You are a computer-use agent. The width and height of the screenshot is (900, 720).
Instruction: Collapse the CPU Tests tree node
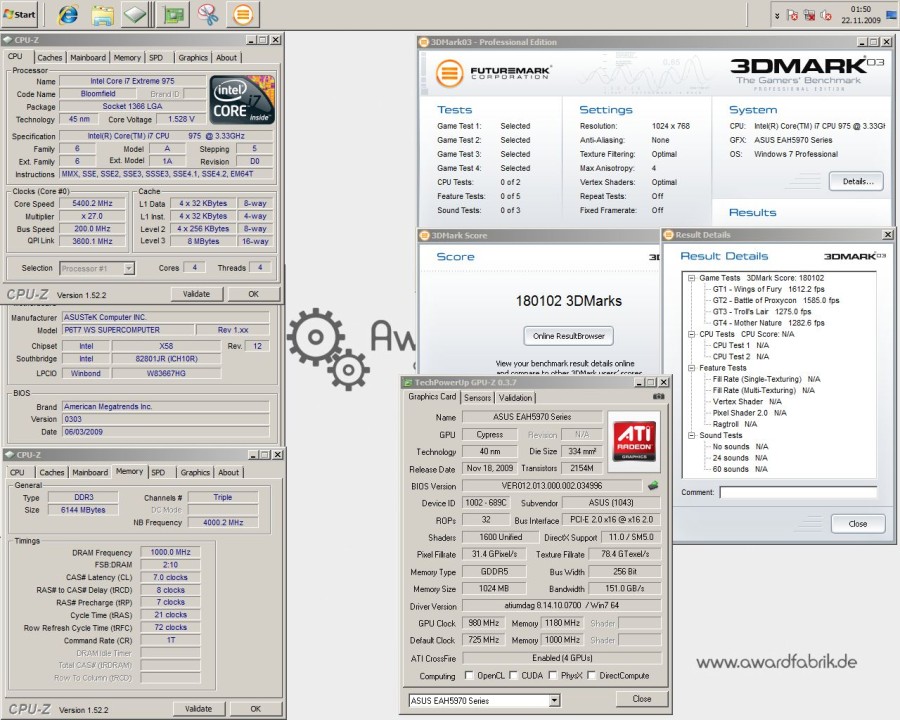(x=692, y=334)
